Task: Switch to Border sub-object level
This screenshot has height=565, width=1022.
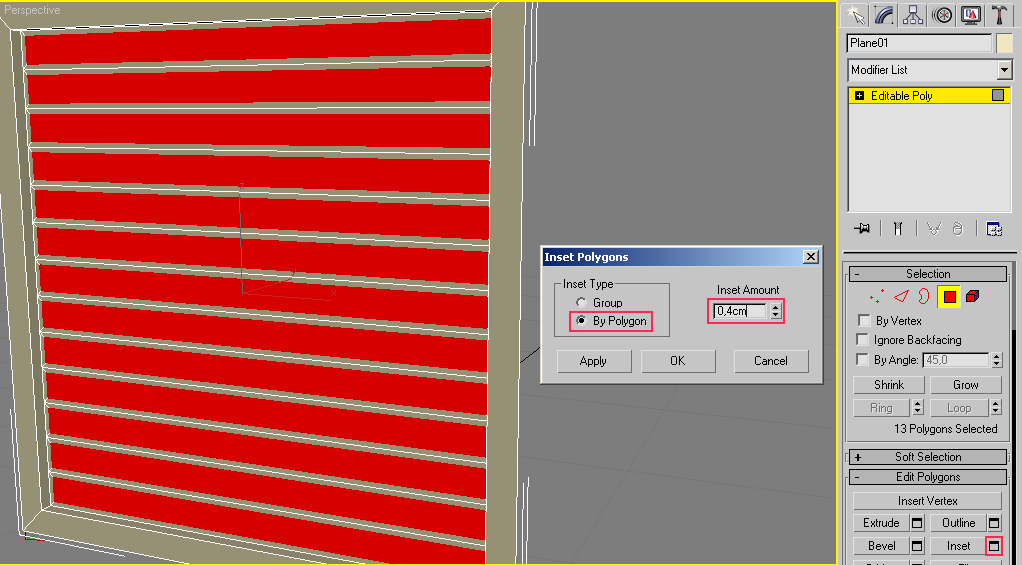Action: 924,297
